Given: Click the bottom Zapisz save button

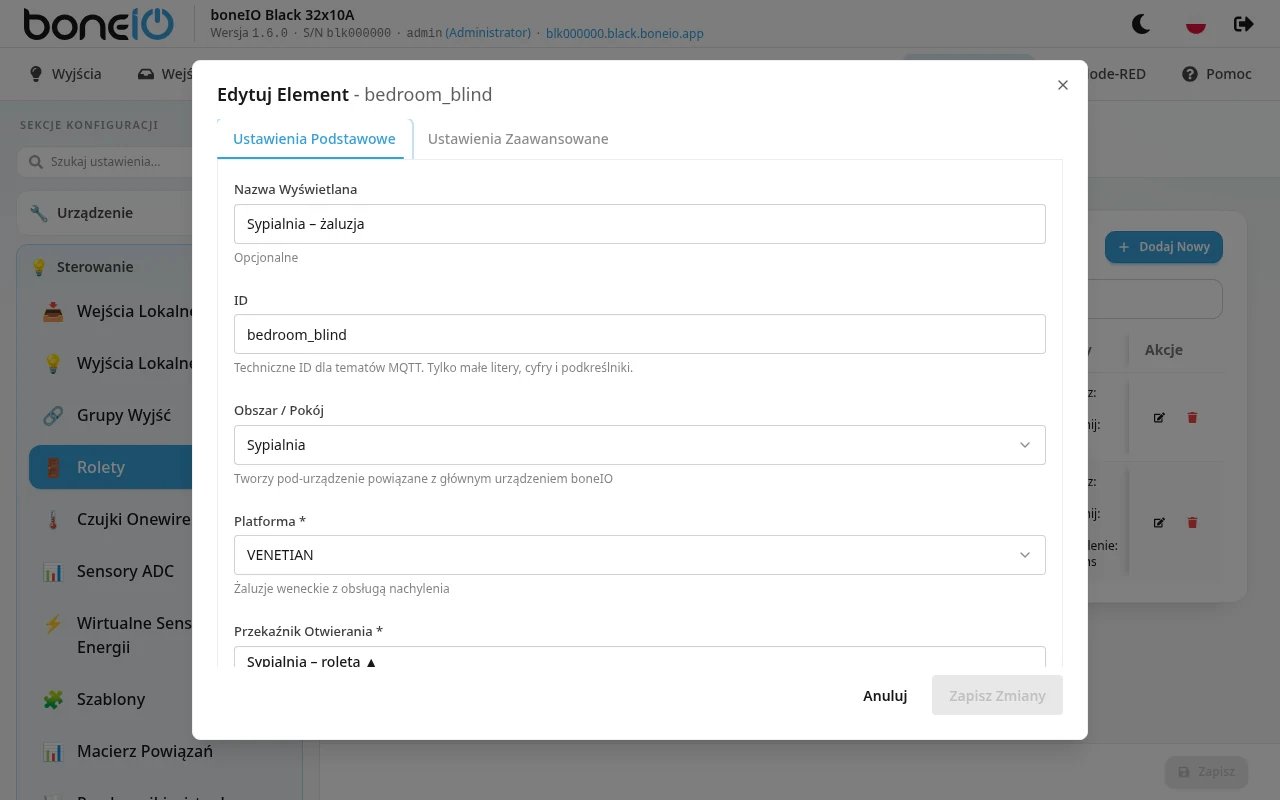Looking at the screenshot, I should [x=1206, y=772].
